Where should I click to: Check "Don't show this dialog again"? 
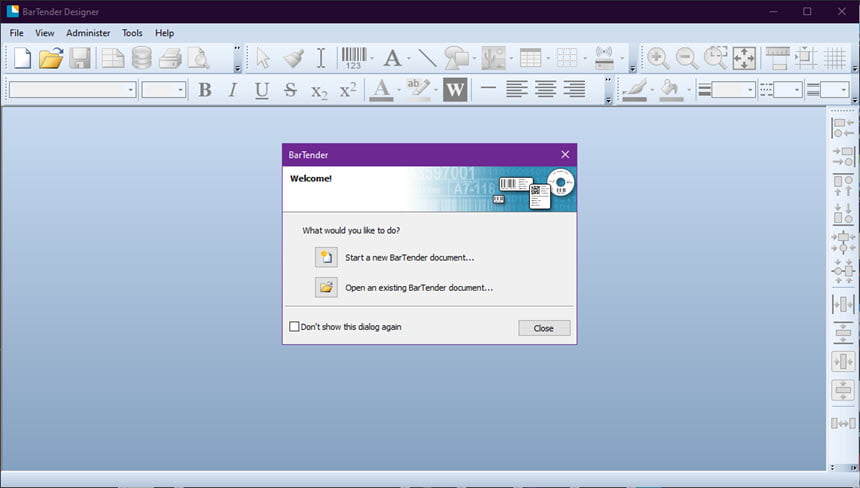295,327
